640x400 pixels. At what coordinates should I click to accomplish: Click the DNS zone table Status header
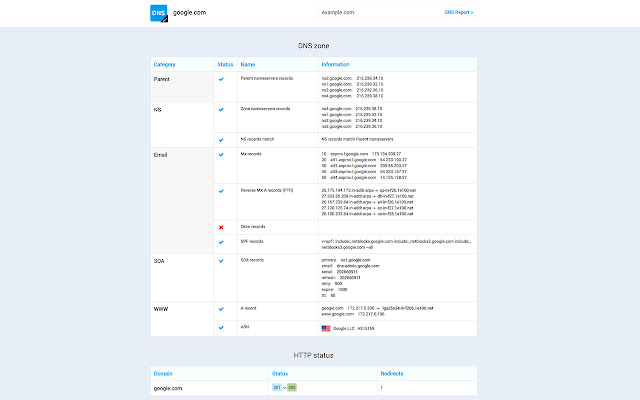[x=225, y=64]
